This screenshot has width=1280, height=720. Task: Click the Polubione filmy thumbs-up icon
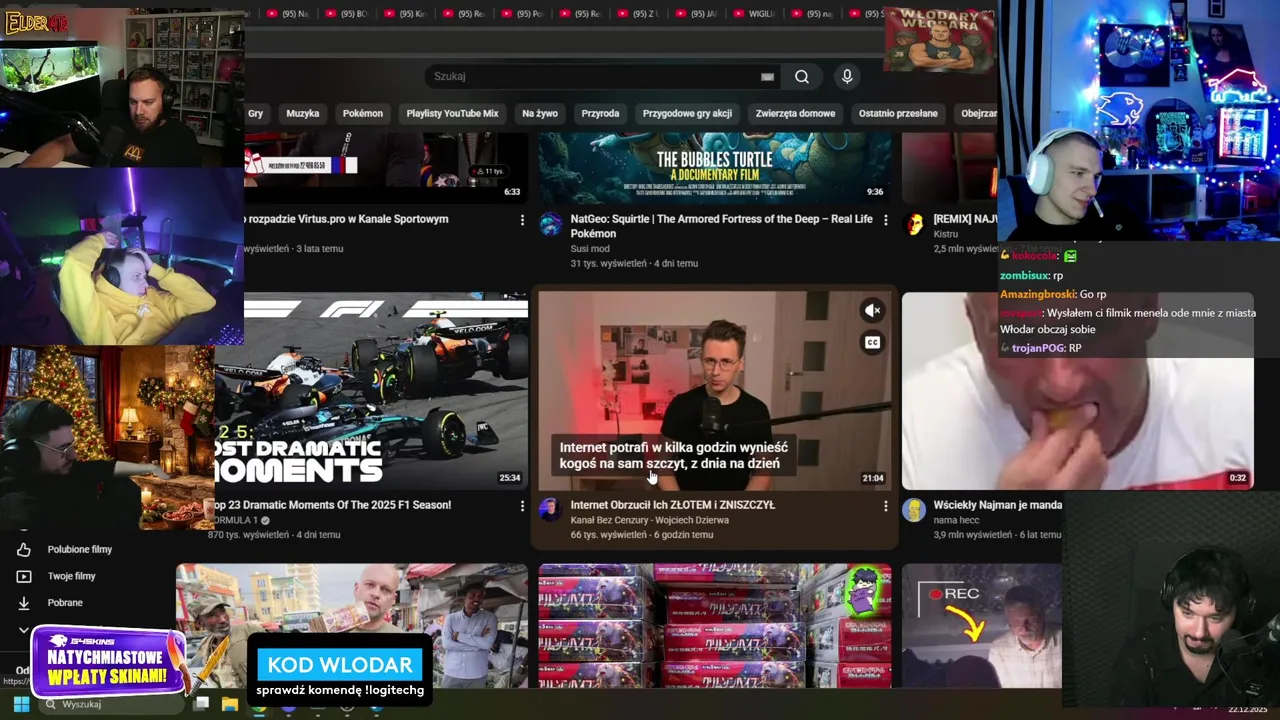point(24,549)
